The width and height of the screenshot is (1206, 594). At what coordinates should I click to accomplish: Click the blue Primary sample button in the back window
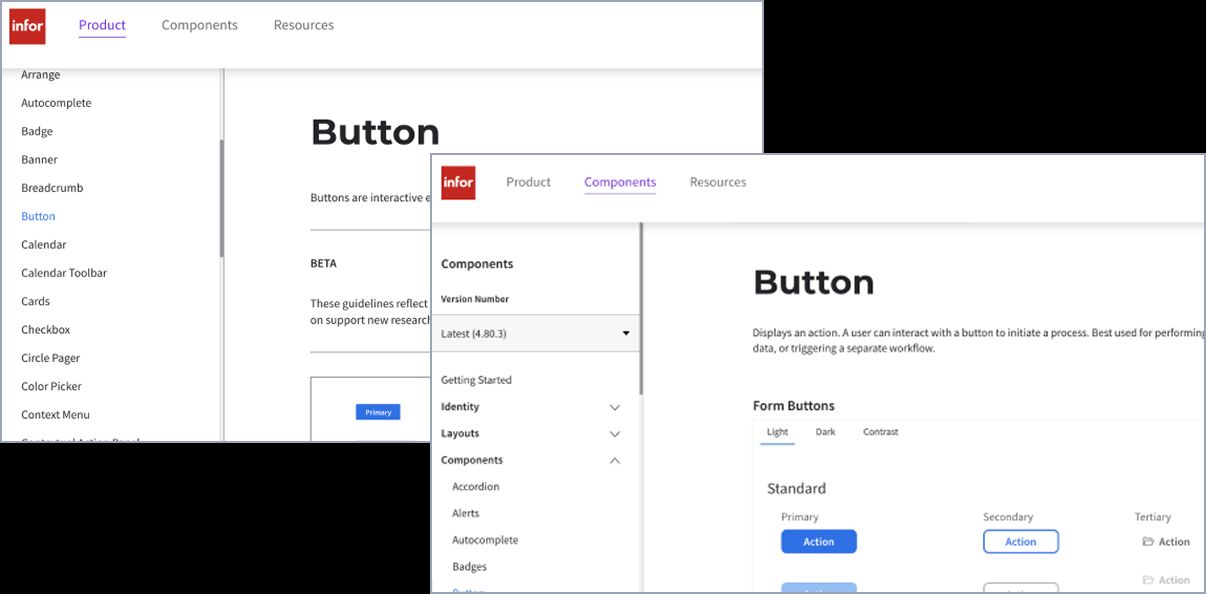point(378,412)
